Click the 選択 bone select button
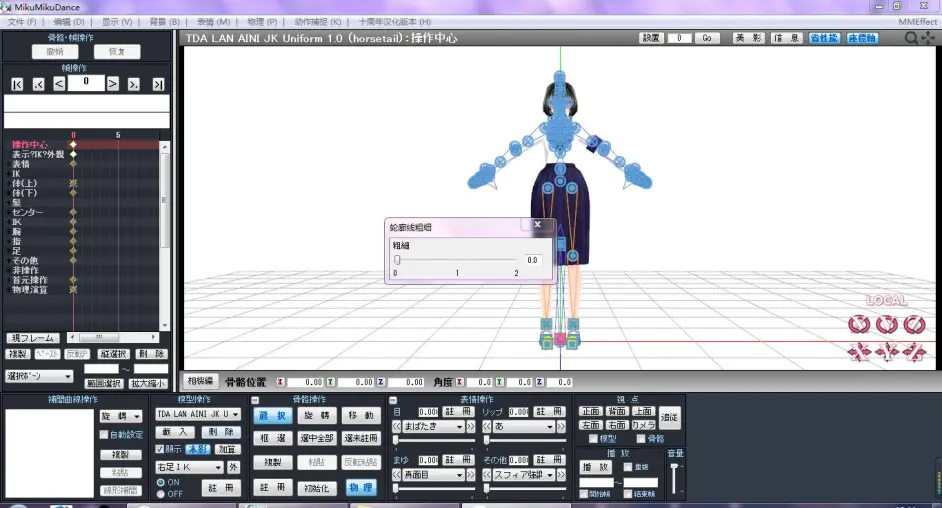The height and width of the screenshot is (508, 942). 273,416
